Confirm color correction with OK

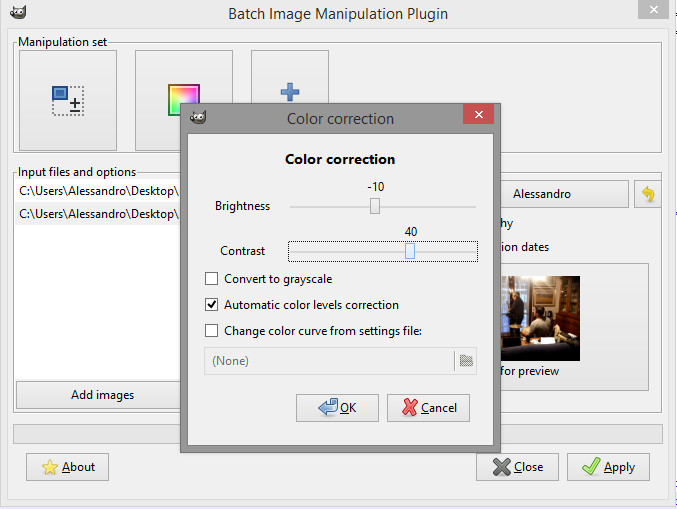point(337,408)
